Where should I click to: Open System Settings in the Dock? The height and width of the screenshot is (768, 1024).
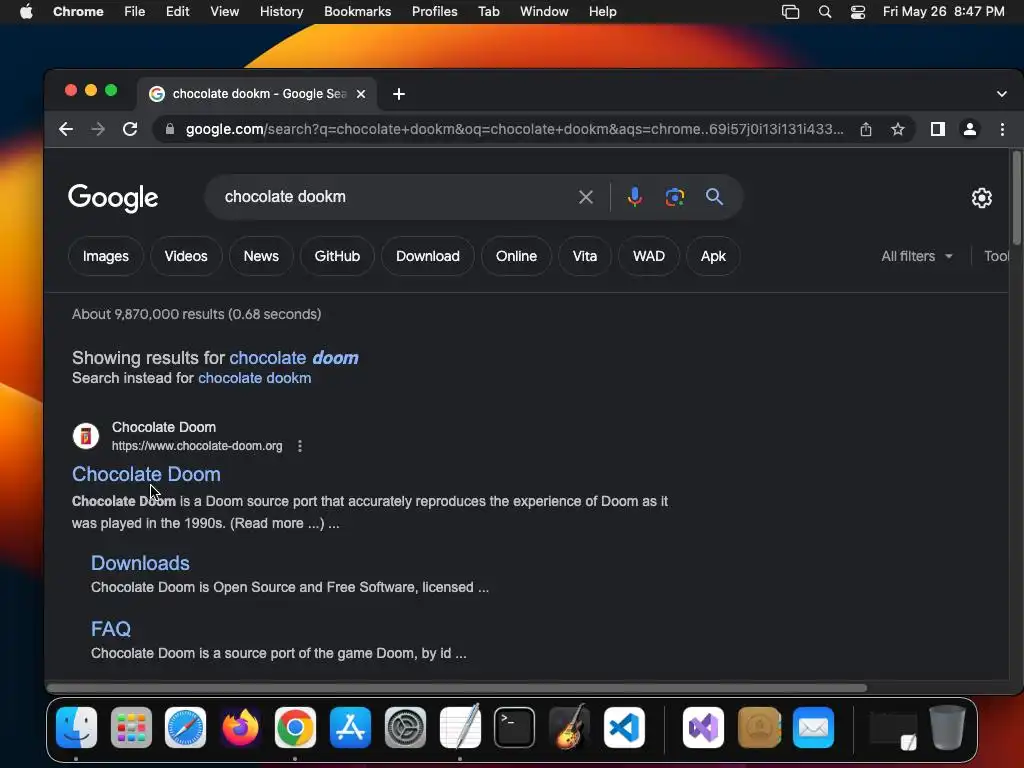(405, 728)
